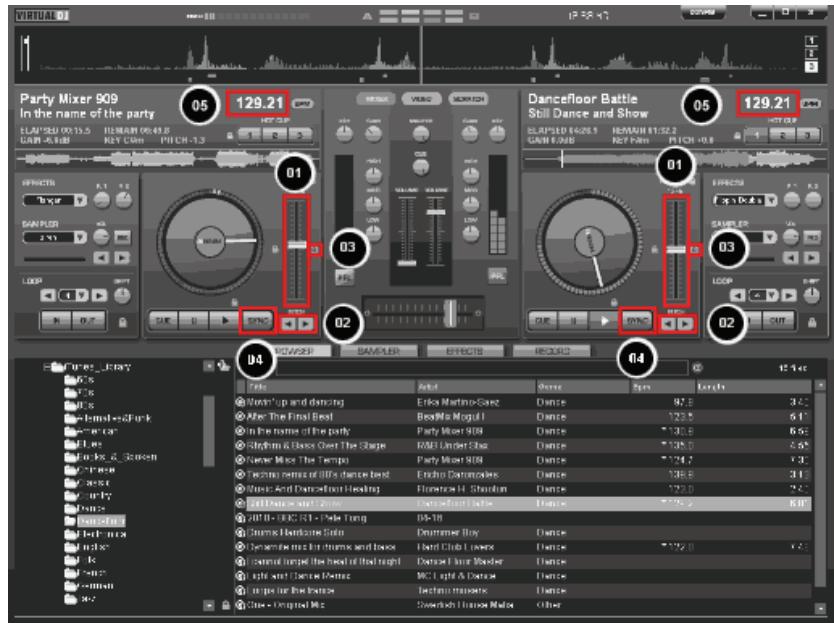Nudge left deck pitch down arrow
834x623 pixels.
(288, 323)
